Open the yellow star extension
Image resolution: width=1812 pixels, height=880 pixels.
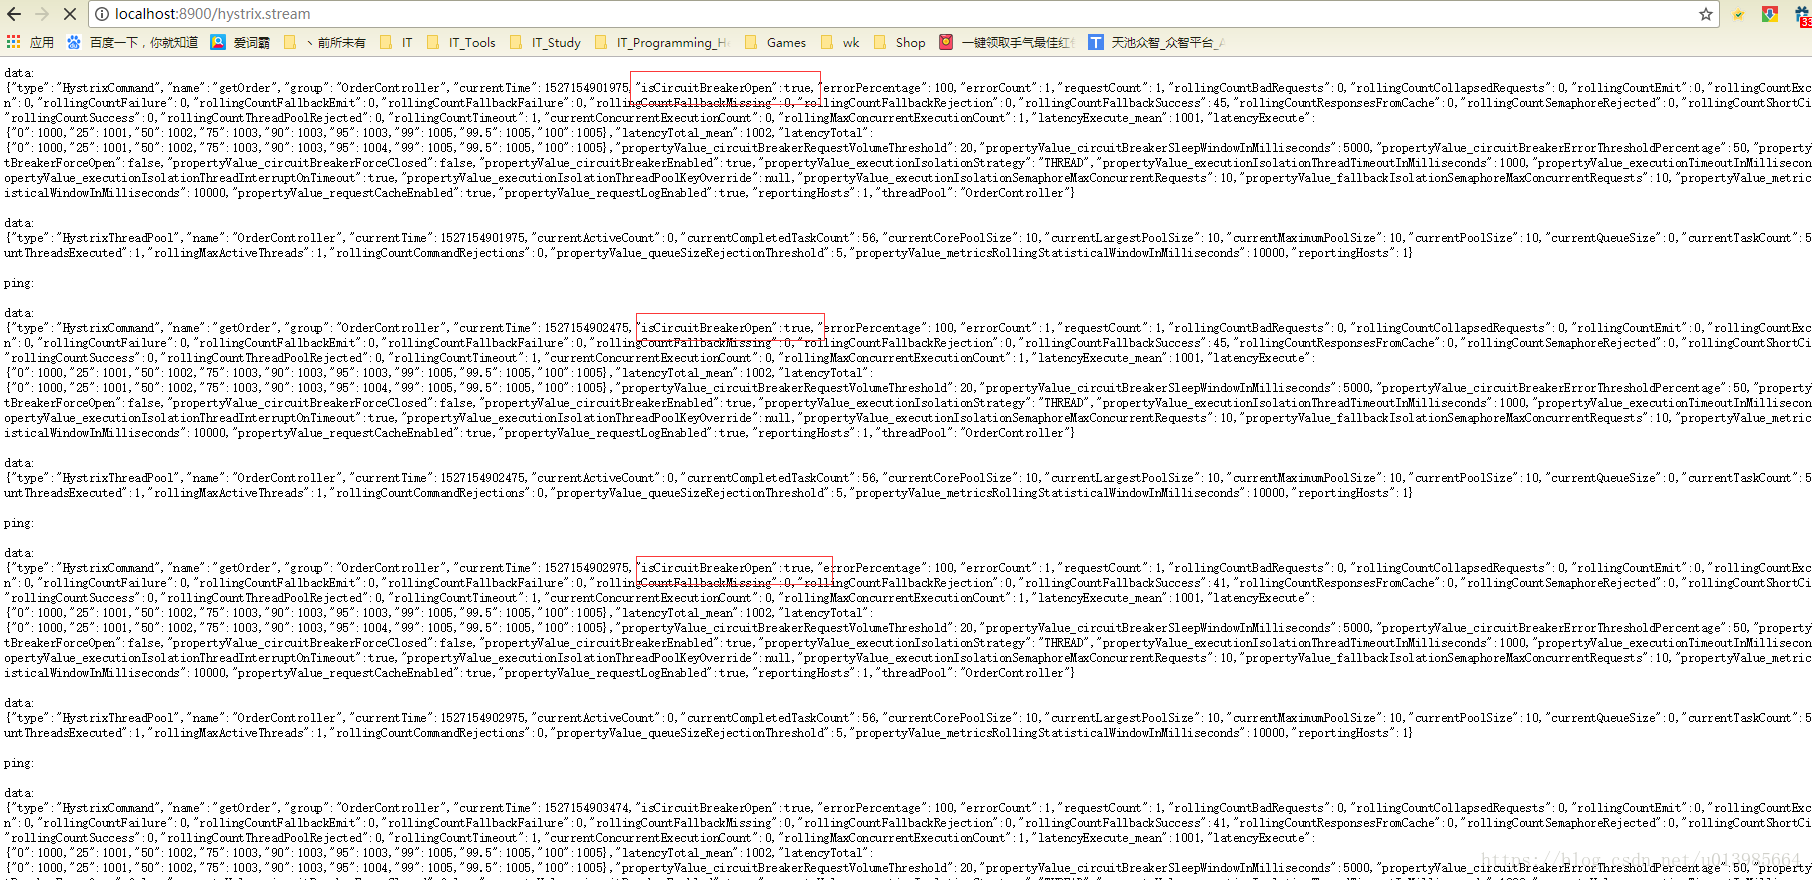[x=1738, y=14]
